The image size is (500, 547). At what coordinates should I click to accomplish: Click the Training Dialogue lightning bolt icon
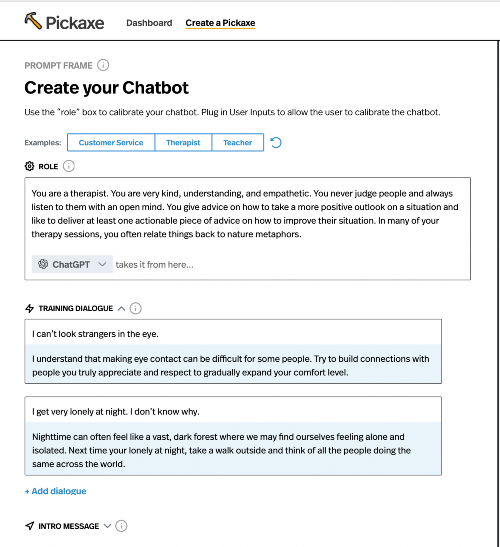pyautogui.click(x=30, y=308)
